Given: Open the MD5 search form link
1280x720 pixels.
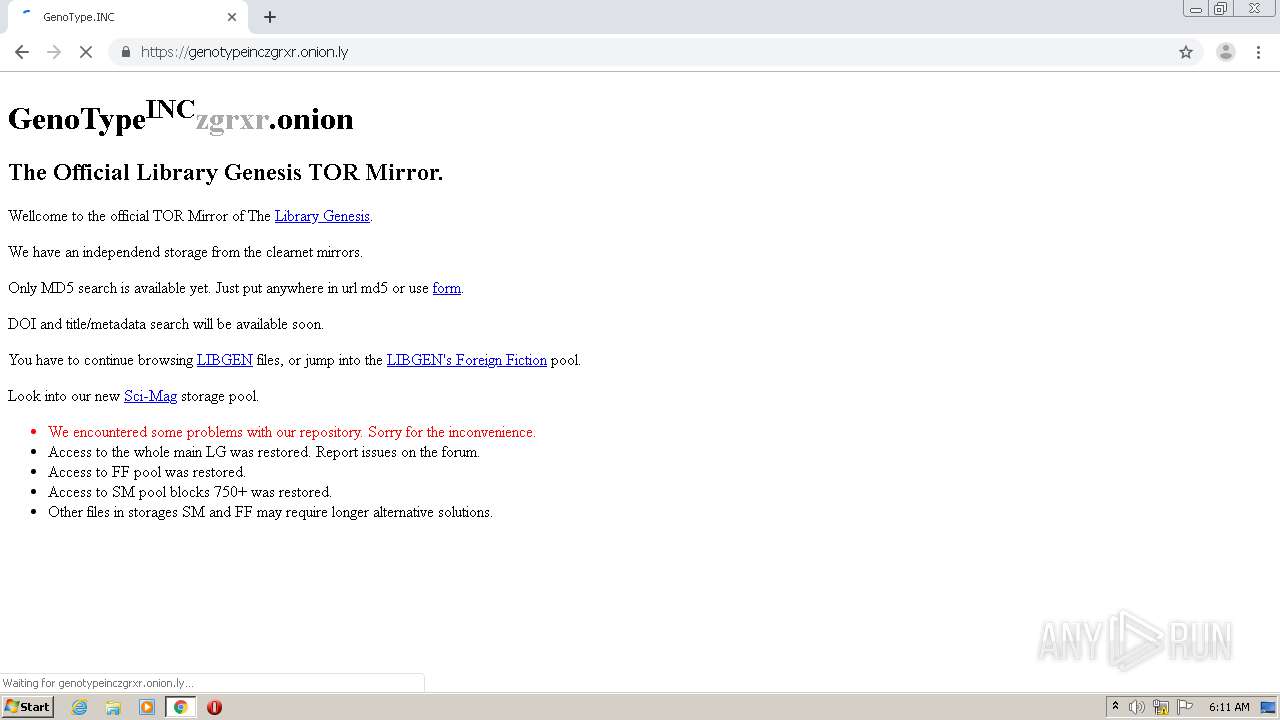Looking at the screenshot, I should (446, 288).
